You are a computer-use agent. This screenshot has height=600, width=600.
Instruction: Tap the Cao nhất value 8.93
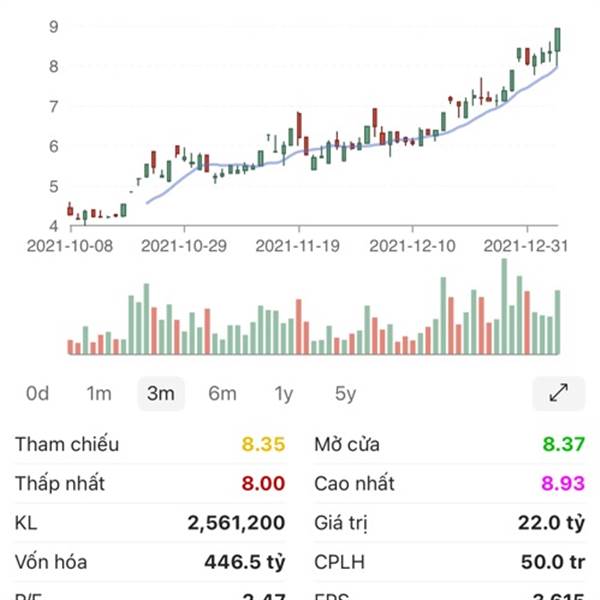pyautogui.click(x=563, y=484)
